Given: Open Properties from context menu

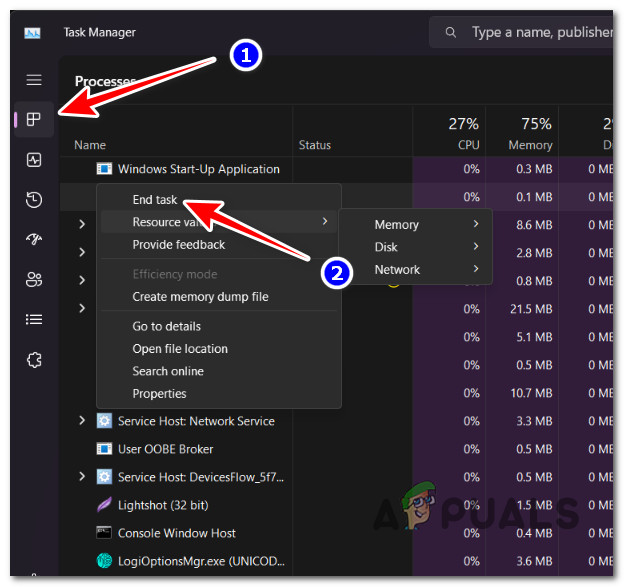Looking at the screenshot, I should click(159, 394).
